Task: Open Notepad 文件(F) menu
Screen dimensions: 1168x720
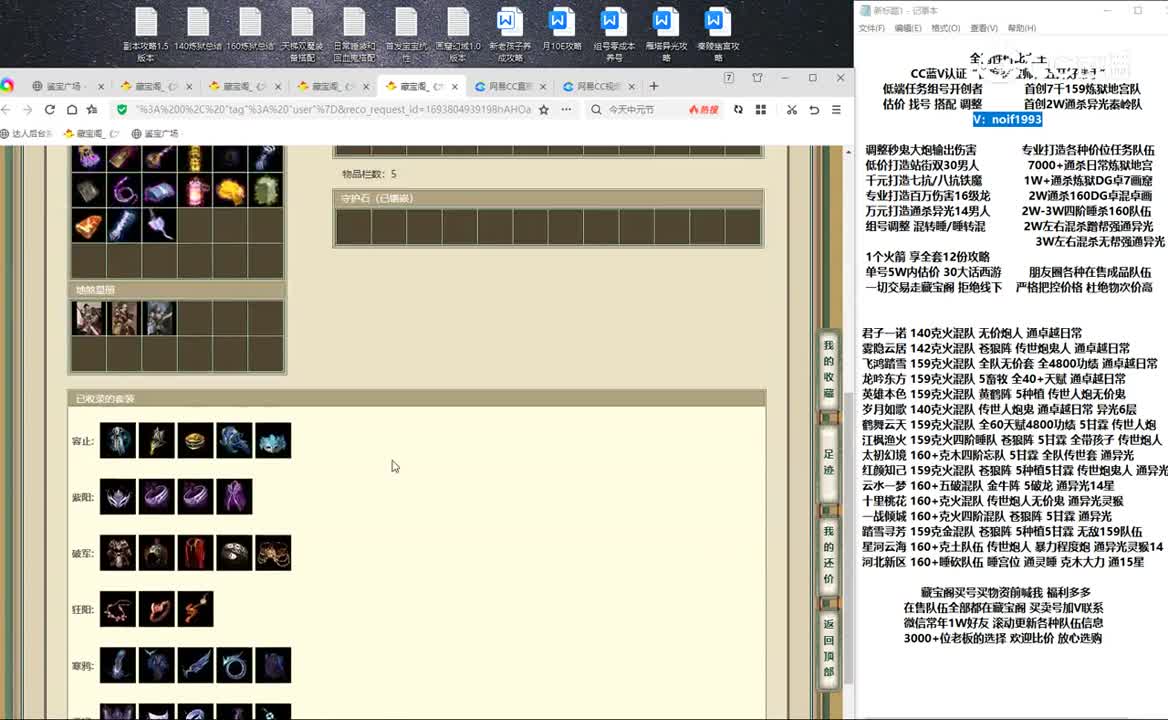Action: 872,28
